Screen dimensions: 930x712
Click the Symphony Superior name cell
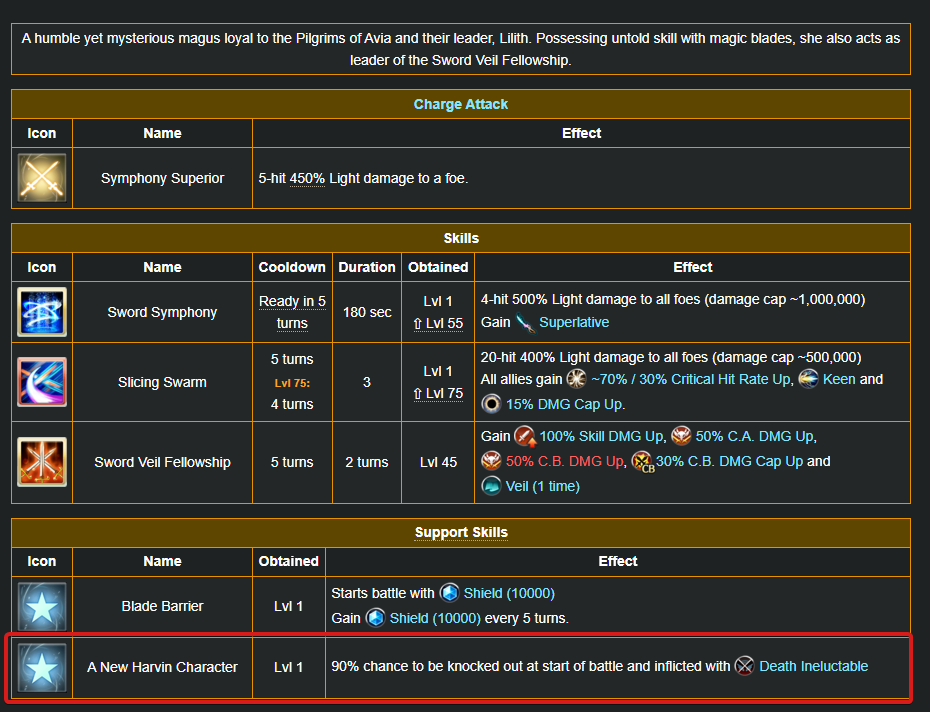[x=163, y=178]
